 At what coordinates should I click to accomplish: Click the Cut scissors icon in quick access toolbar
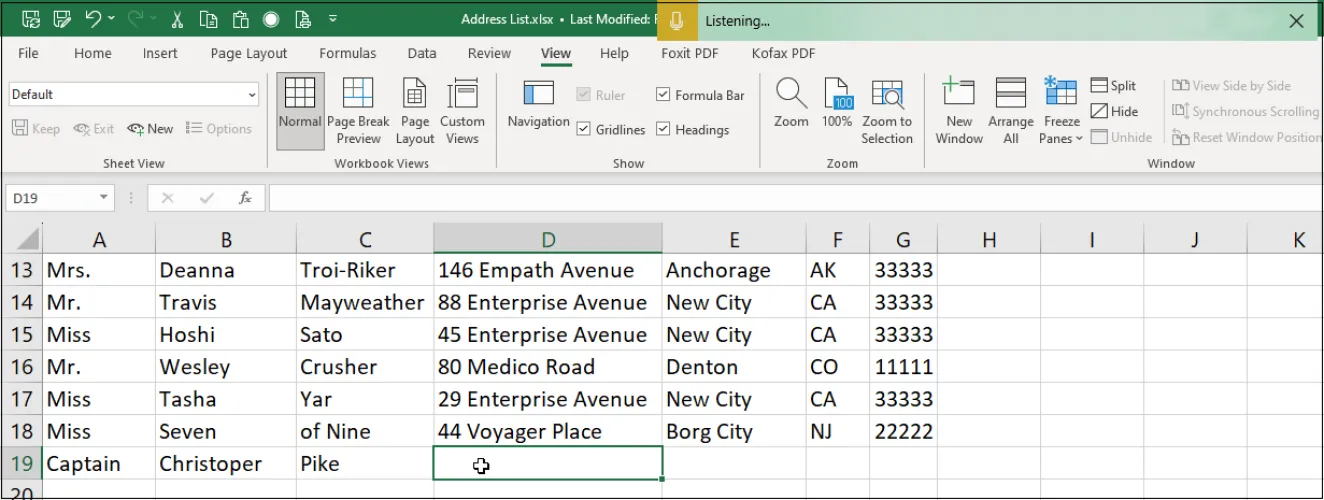click(x=177, y=19)
